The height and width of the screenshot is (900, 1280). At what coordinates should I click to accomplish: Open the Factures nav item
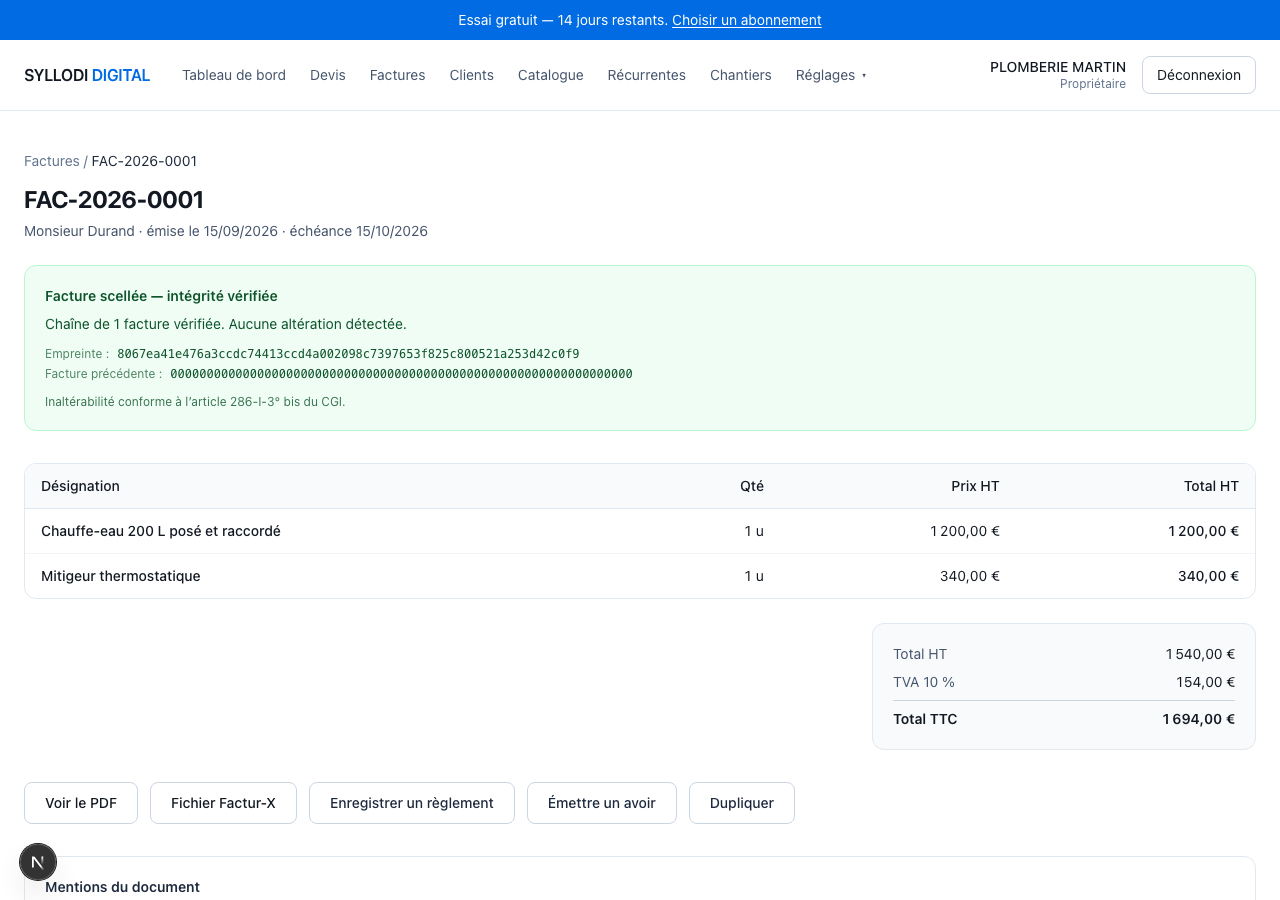tap(397, 75)
